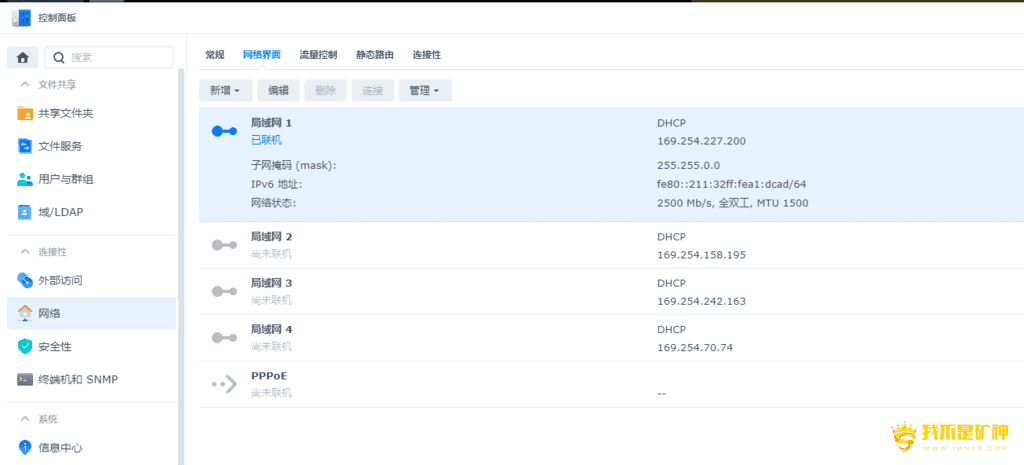1024x465 pixels.
Task: Switch to Traffic Control (流量控制) tab
Action: [x=318, y=55]
